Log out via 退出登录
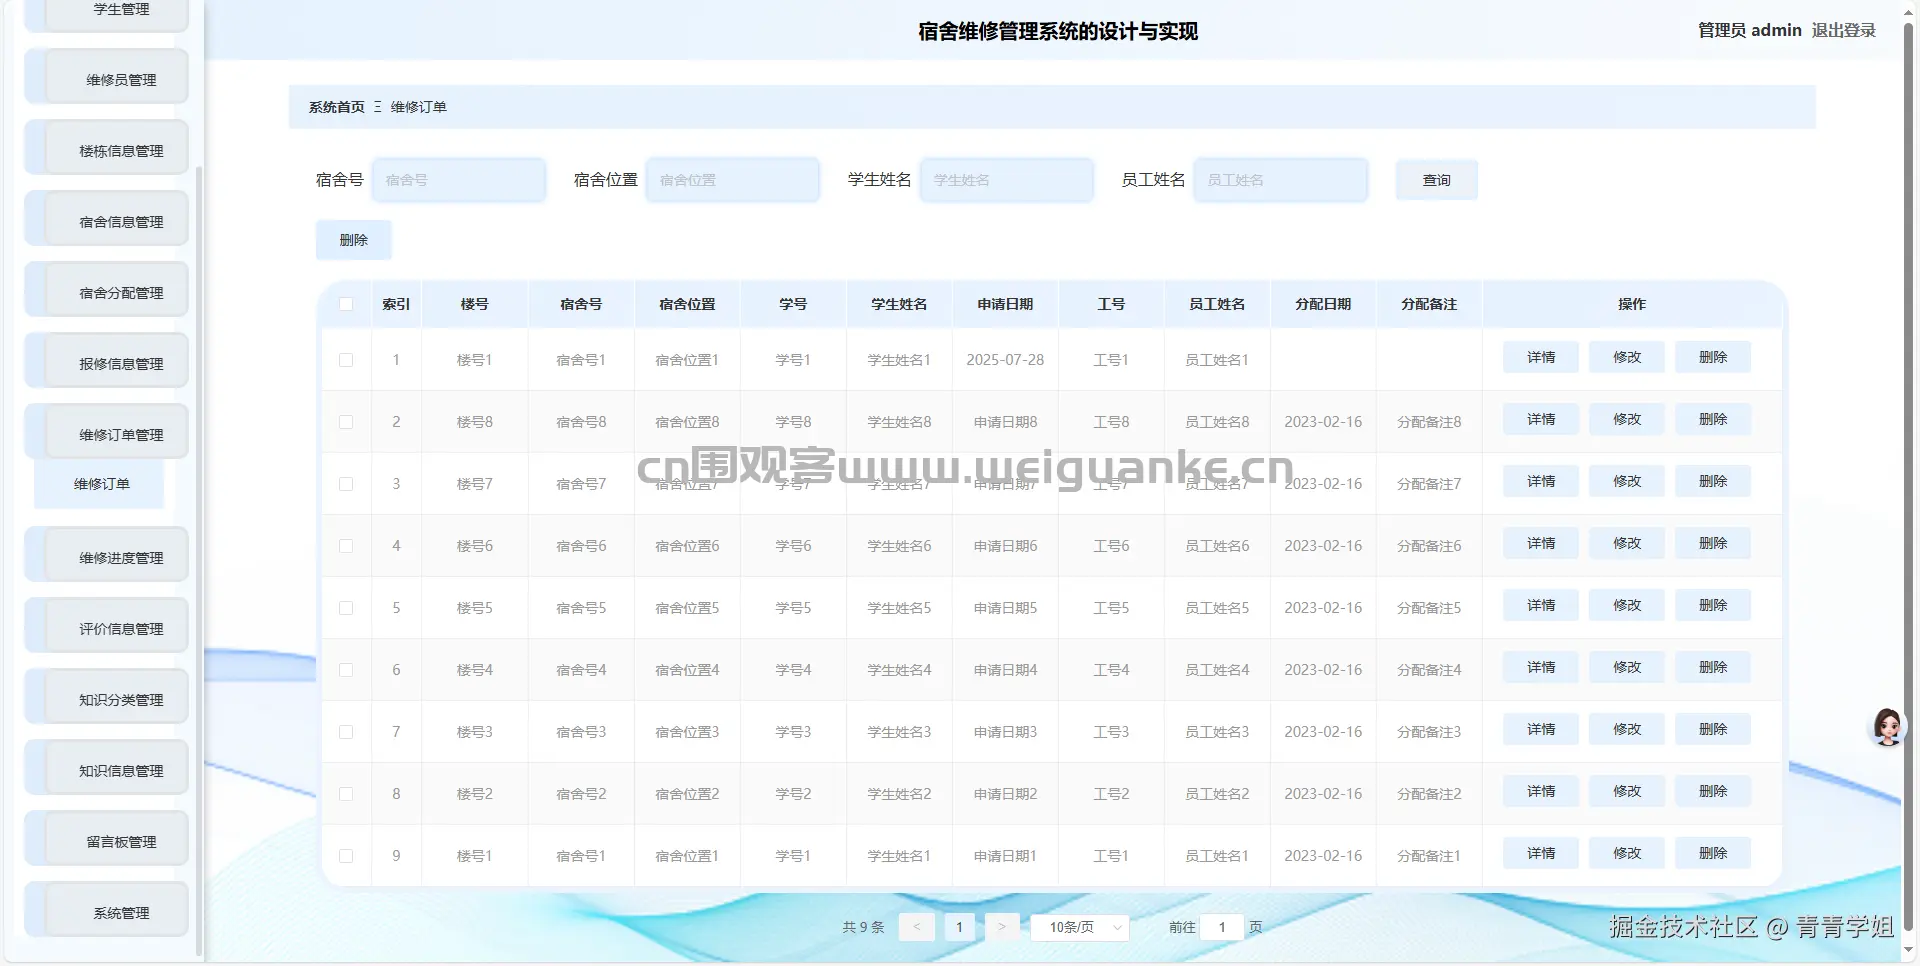Image resolution: width=1920 pixels, height=966 pixels. tap(1843, 30)
